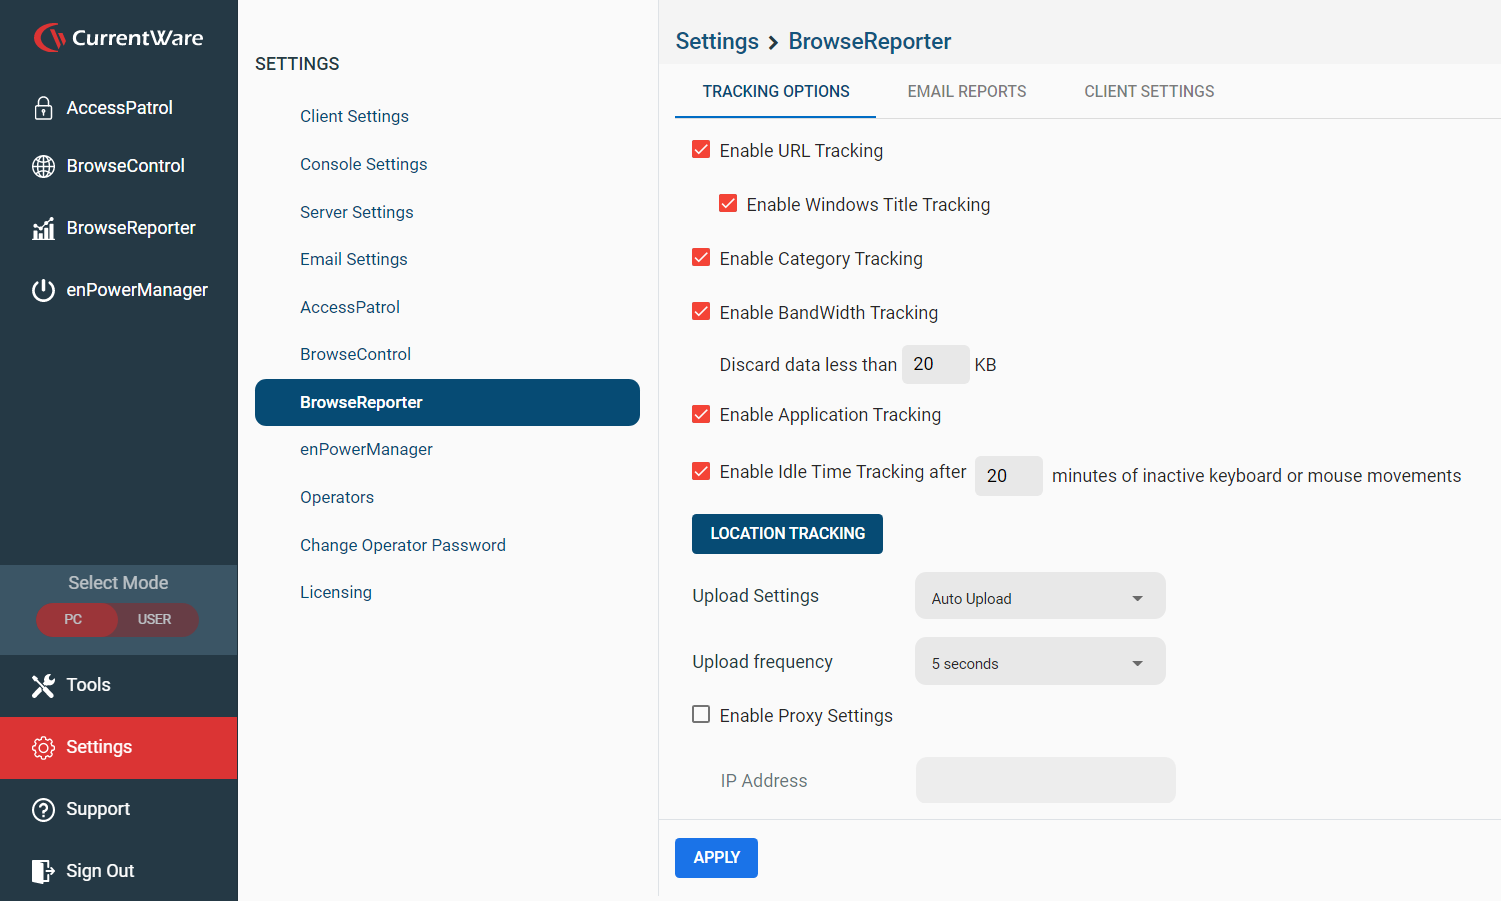
Task: Click the CurrentWare logo
Action: (118, 38)
